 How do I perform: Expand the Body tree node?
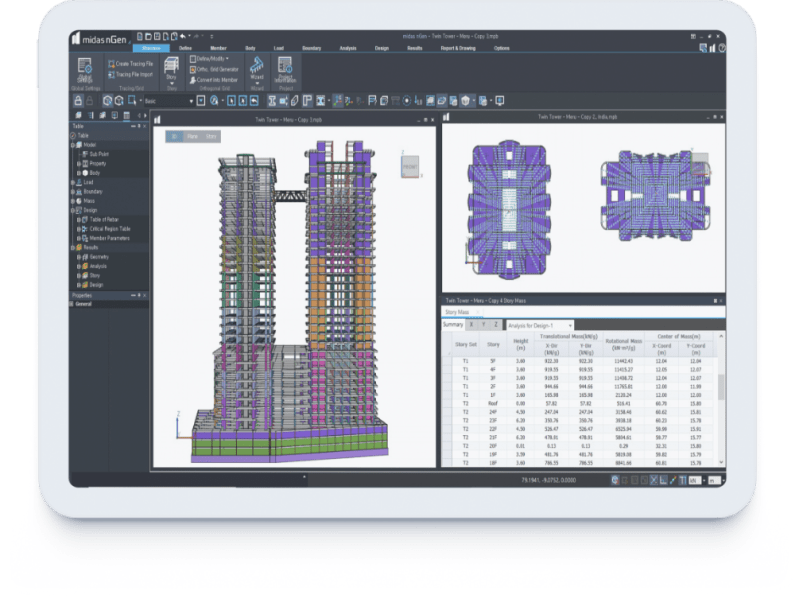tap(79, 173)
